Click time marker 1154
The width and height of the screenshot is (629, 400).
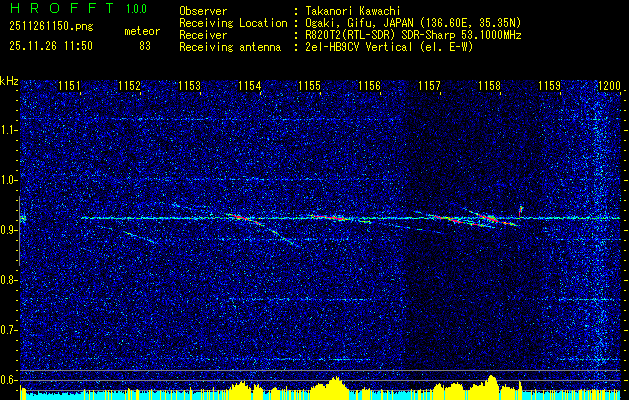click(250, 85)
